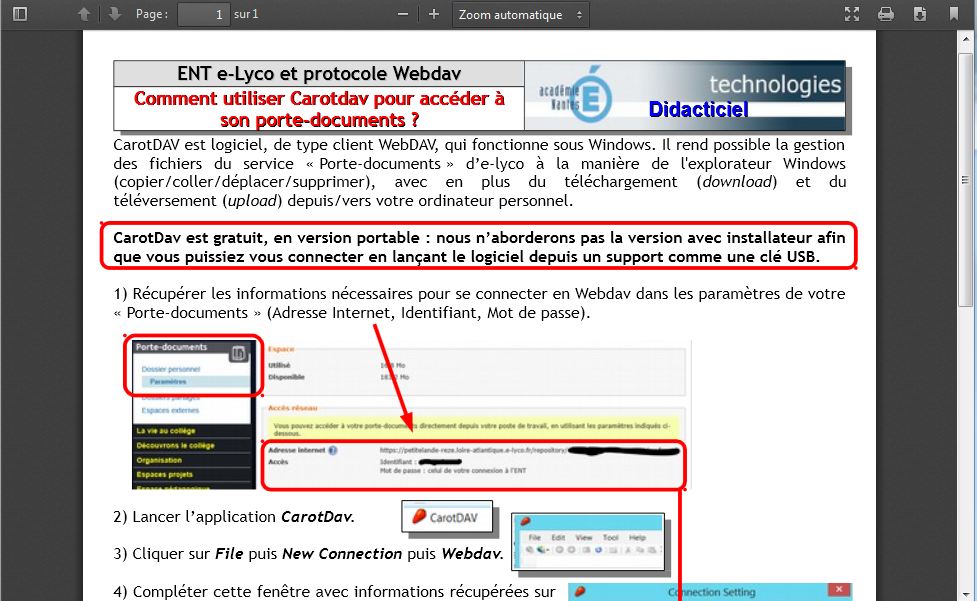Click the CarotDAV application logo image
Image resolution: width=977 pixels, height=601 pixels.
(x=447, y=517)
